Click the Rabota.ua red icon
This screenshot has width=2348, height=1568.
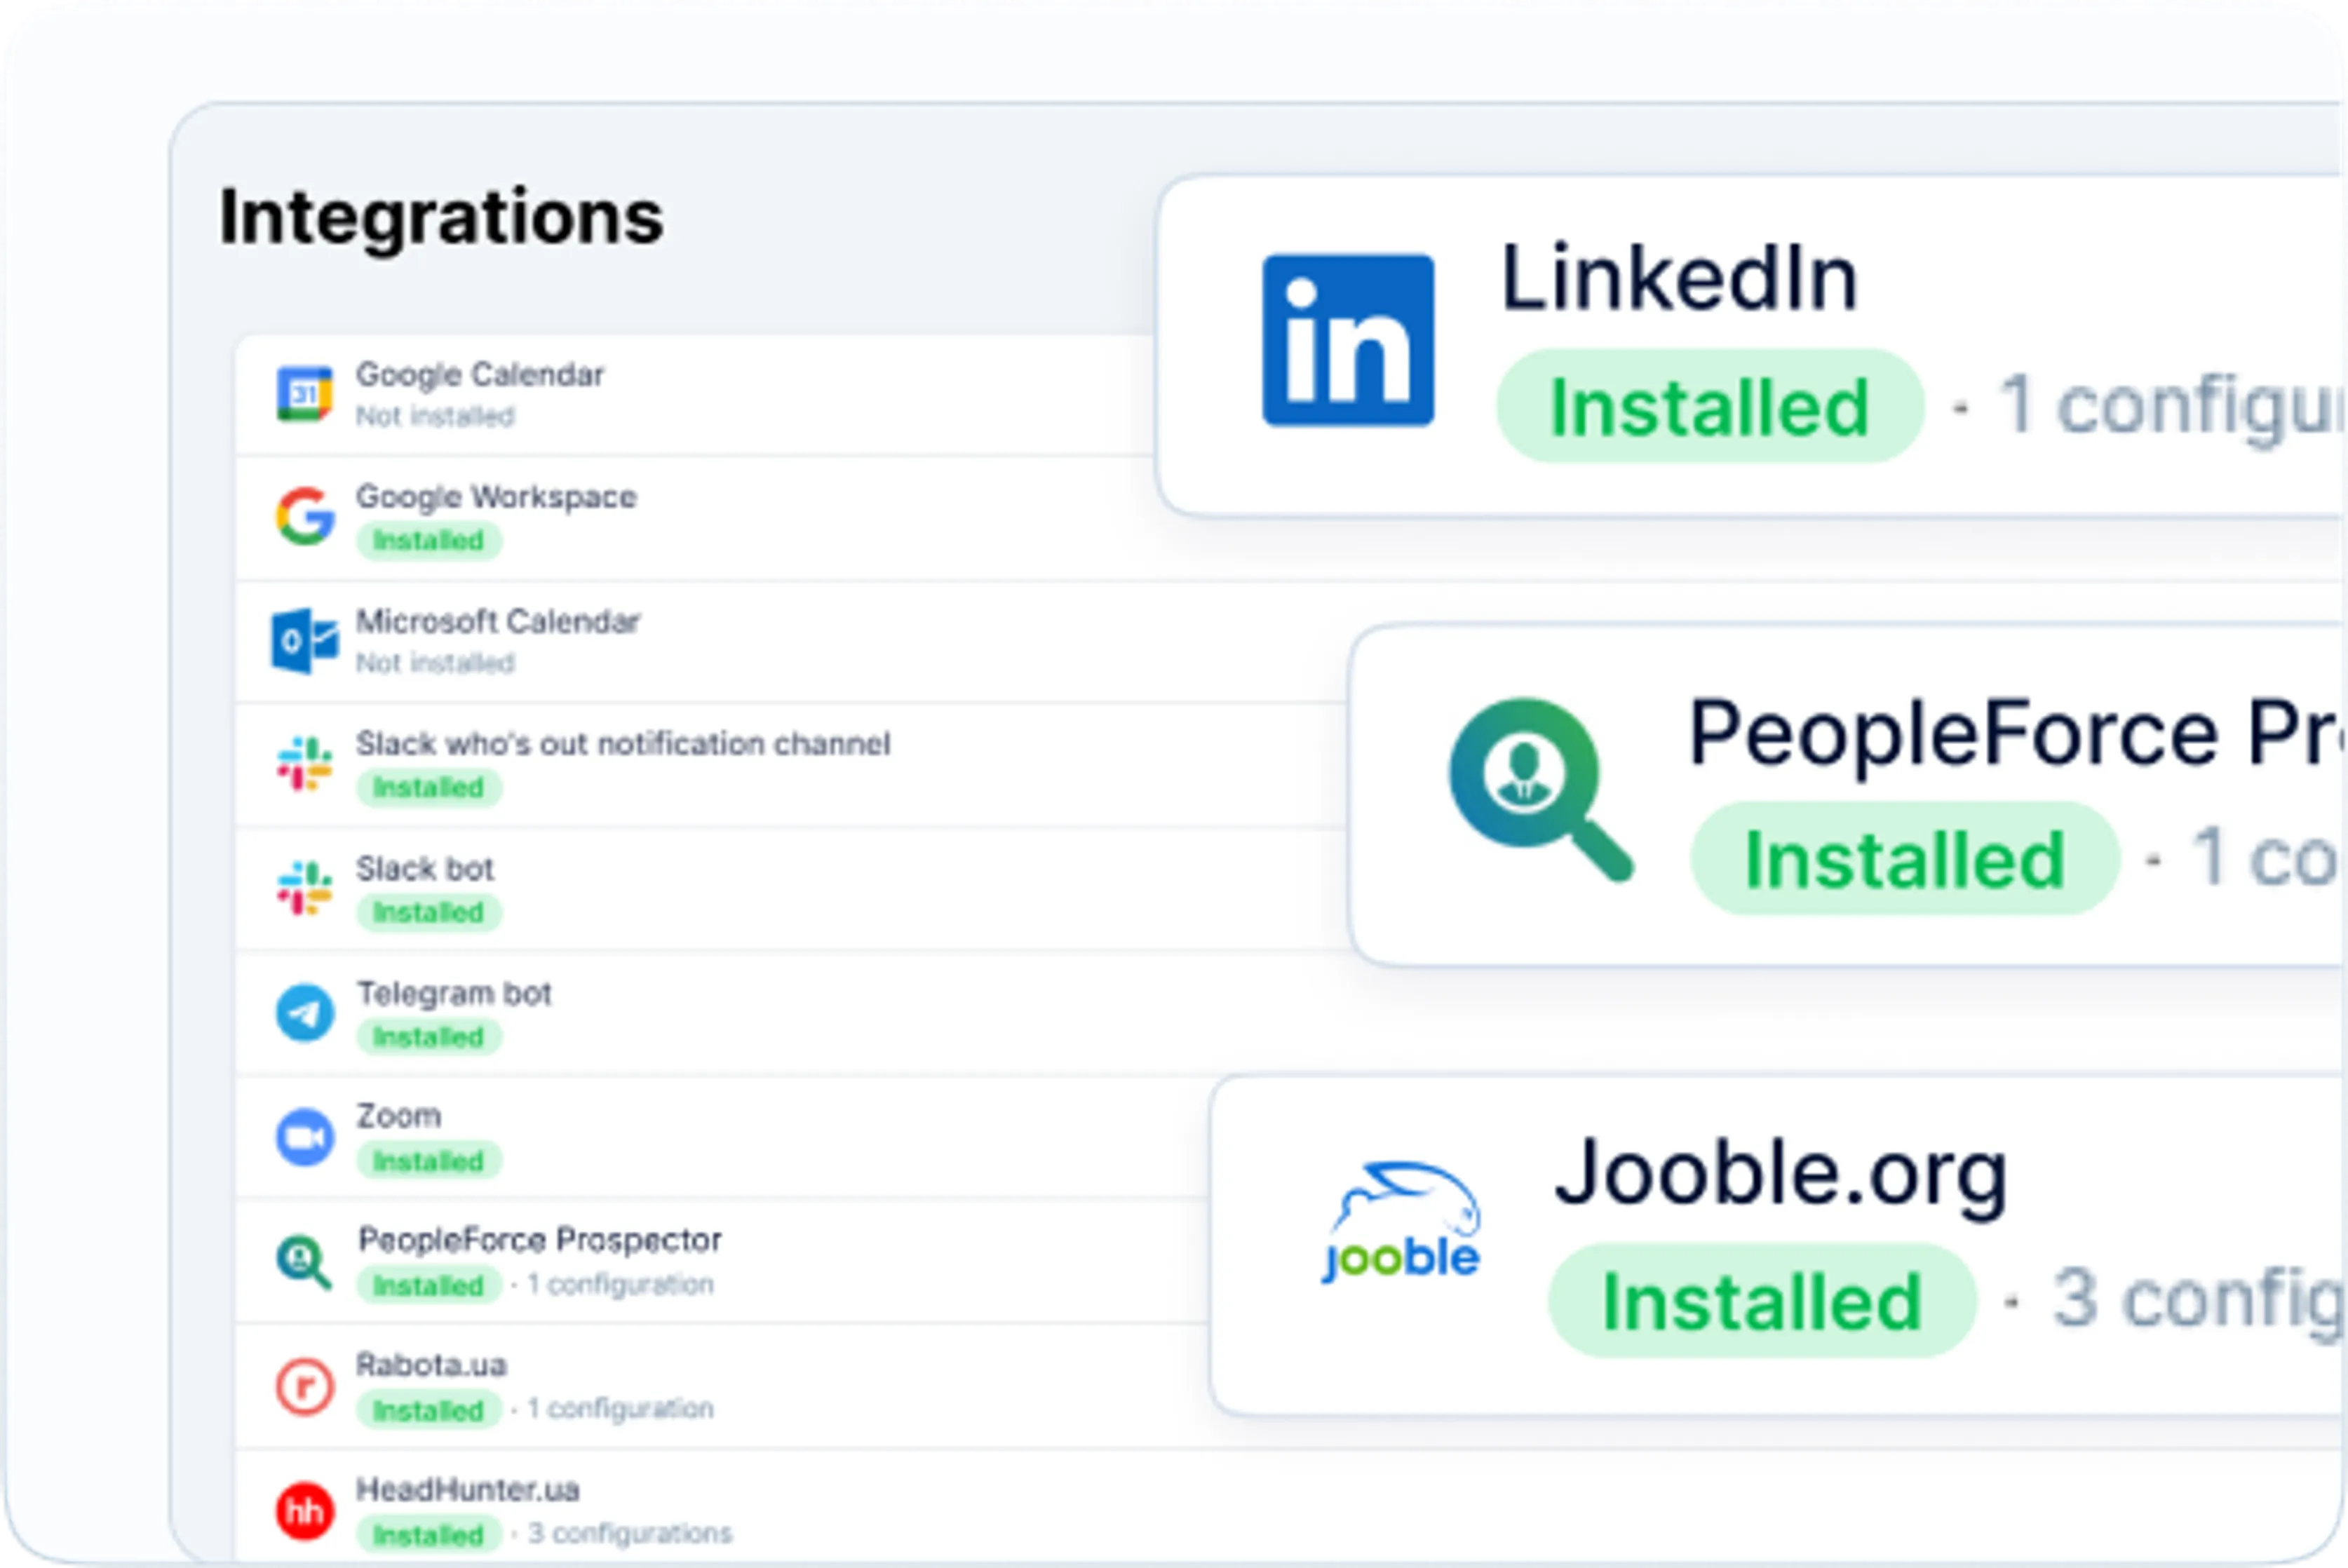[x=304, y=1386]
